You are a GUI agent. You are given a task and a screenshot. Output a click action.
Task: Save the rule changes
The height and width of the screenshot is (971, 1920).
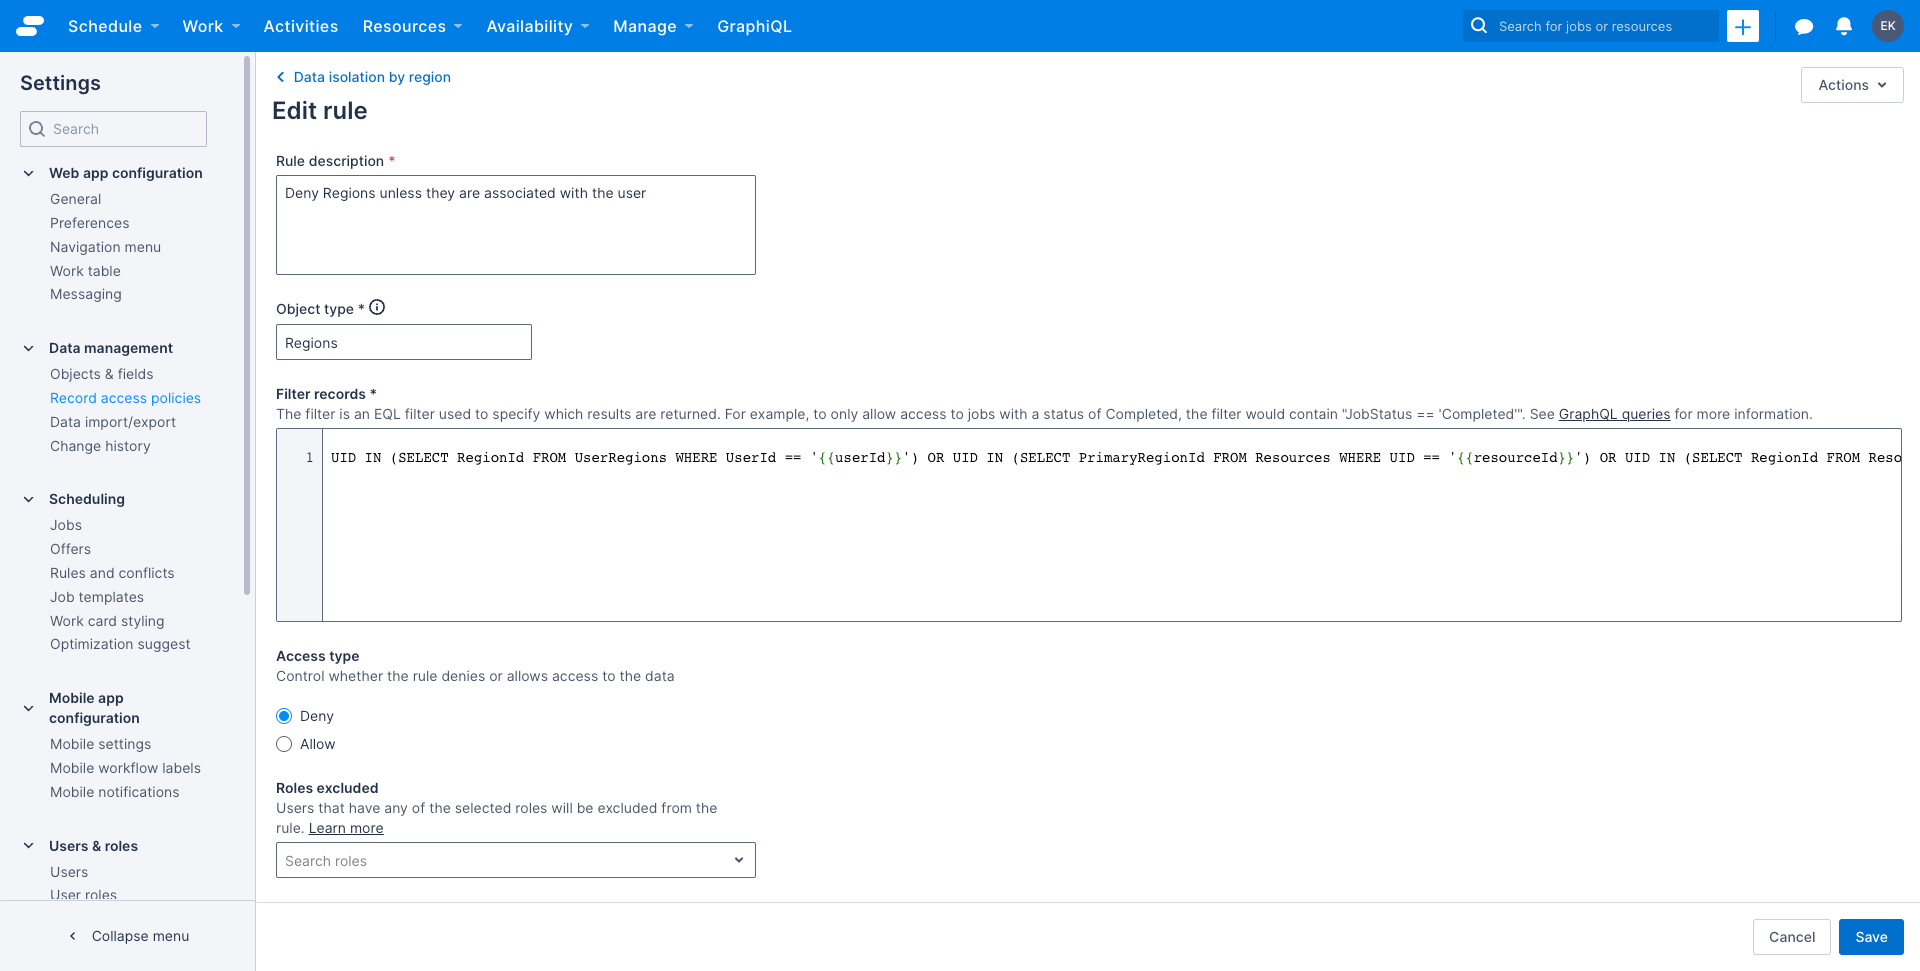click(x=1870, y=937)
